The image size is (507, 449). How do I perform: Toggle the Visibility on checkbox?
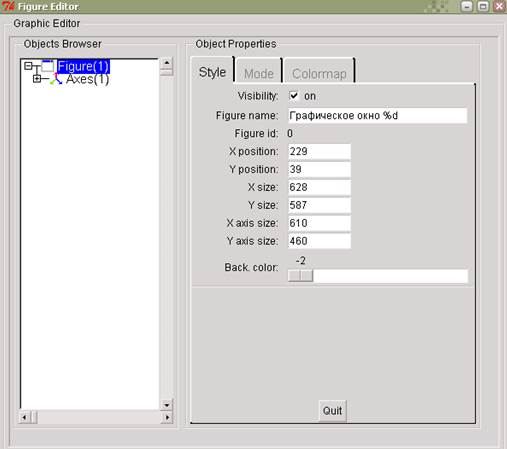294,96
